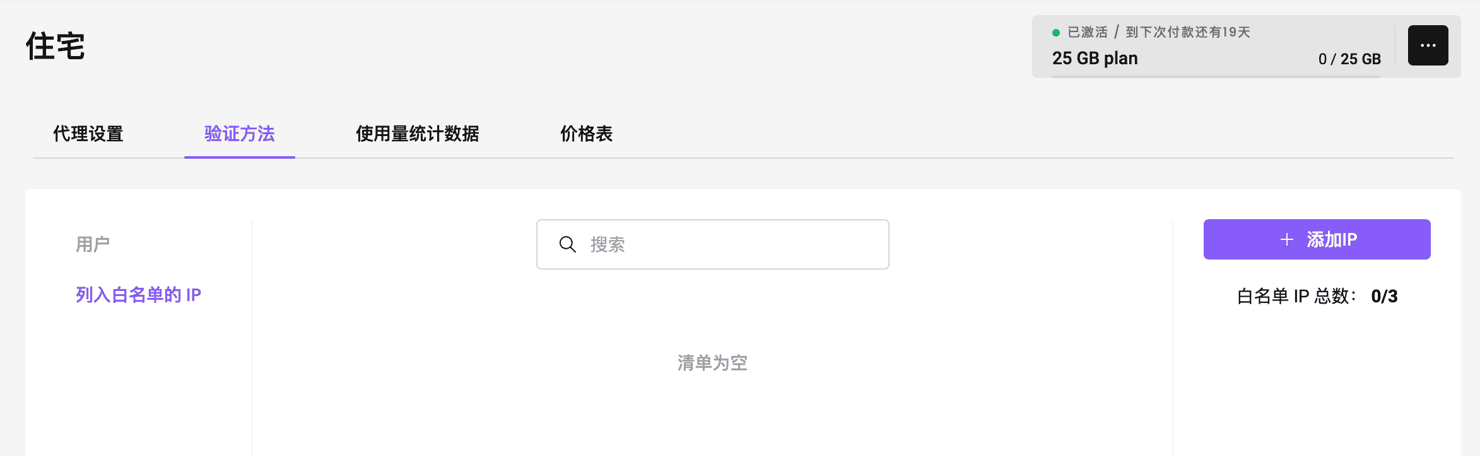Click the green 已激活 status dot
Screen dimensions: 1480x456
pos(1056,33)
